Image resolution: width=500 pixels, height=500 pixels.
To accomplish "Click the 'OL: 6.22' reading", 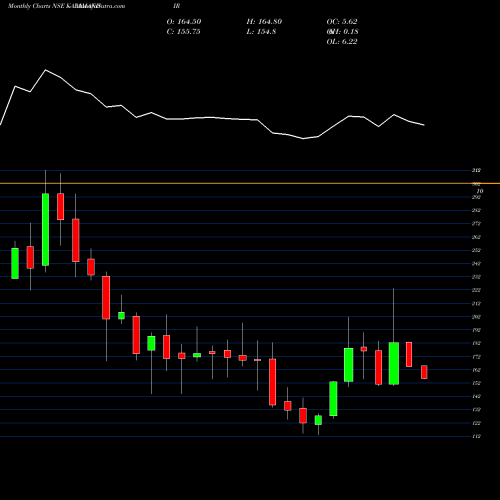I will [342, 42].
